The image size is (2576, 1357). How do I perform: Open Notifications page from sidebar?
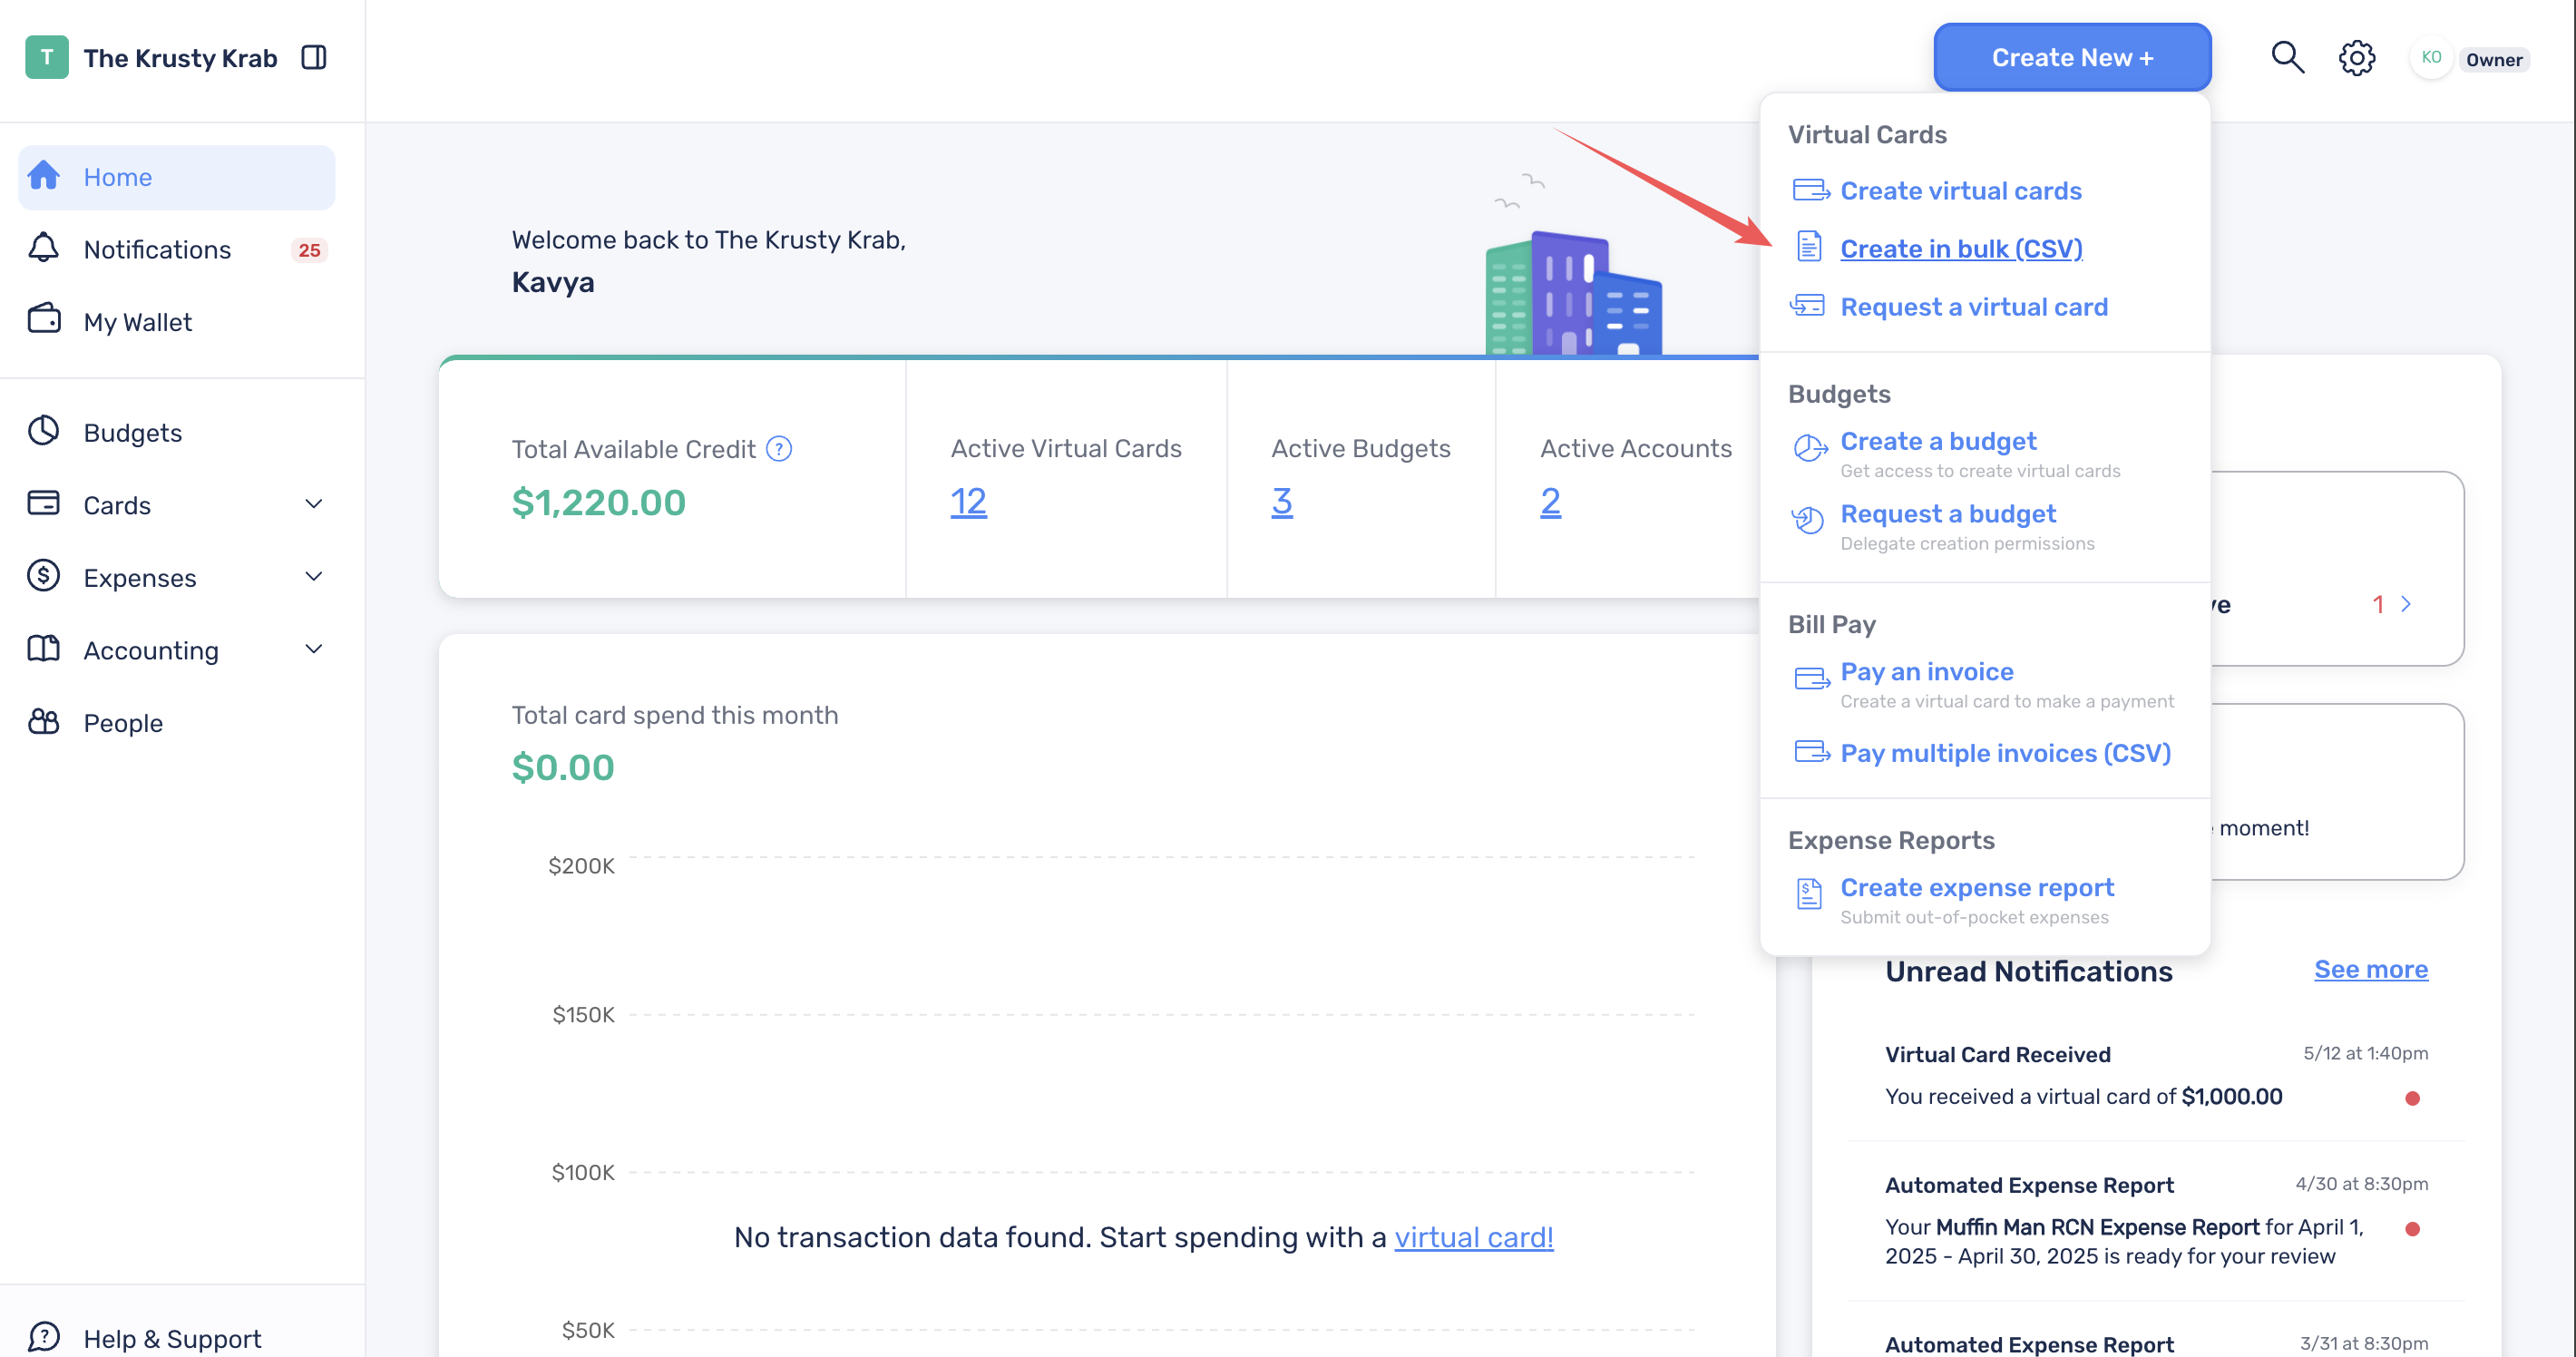177,250
